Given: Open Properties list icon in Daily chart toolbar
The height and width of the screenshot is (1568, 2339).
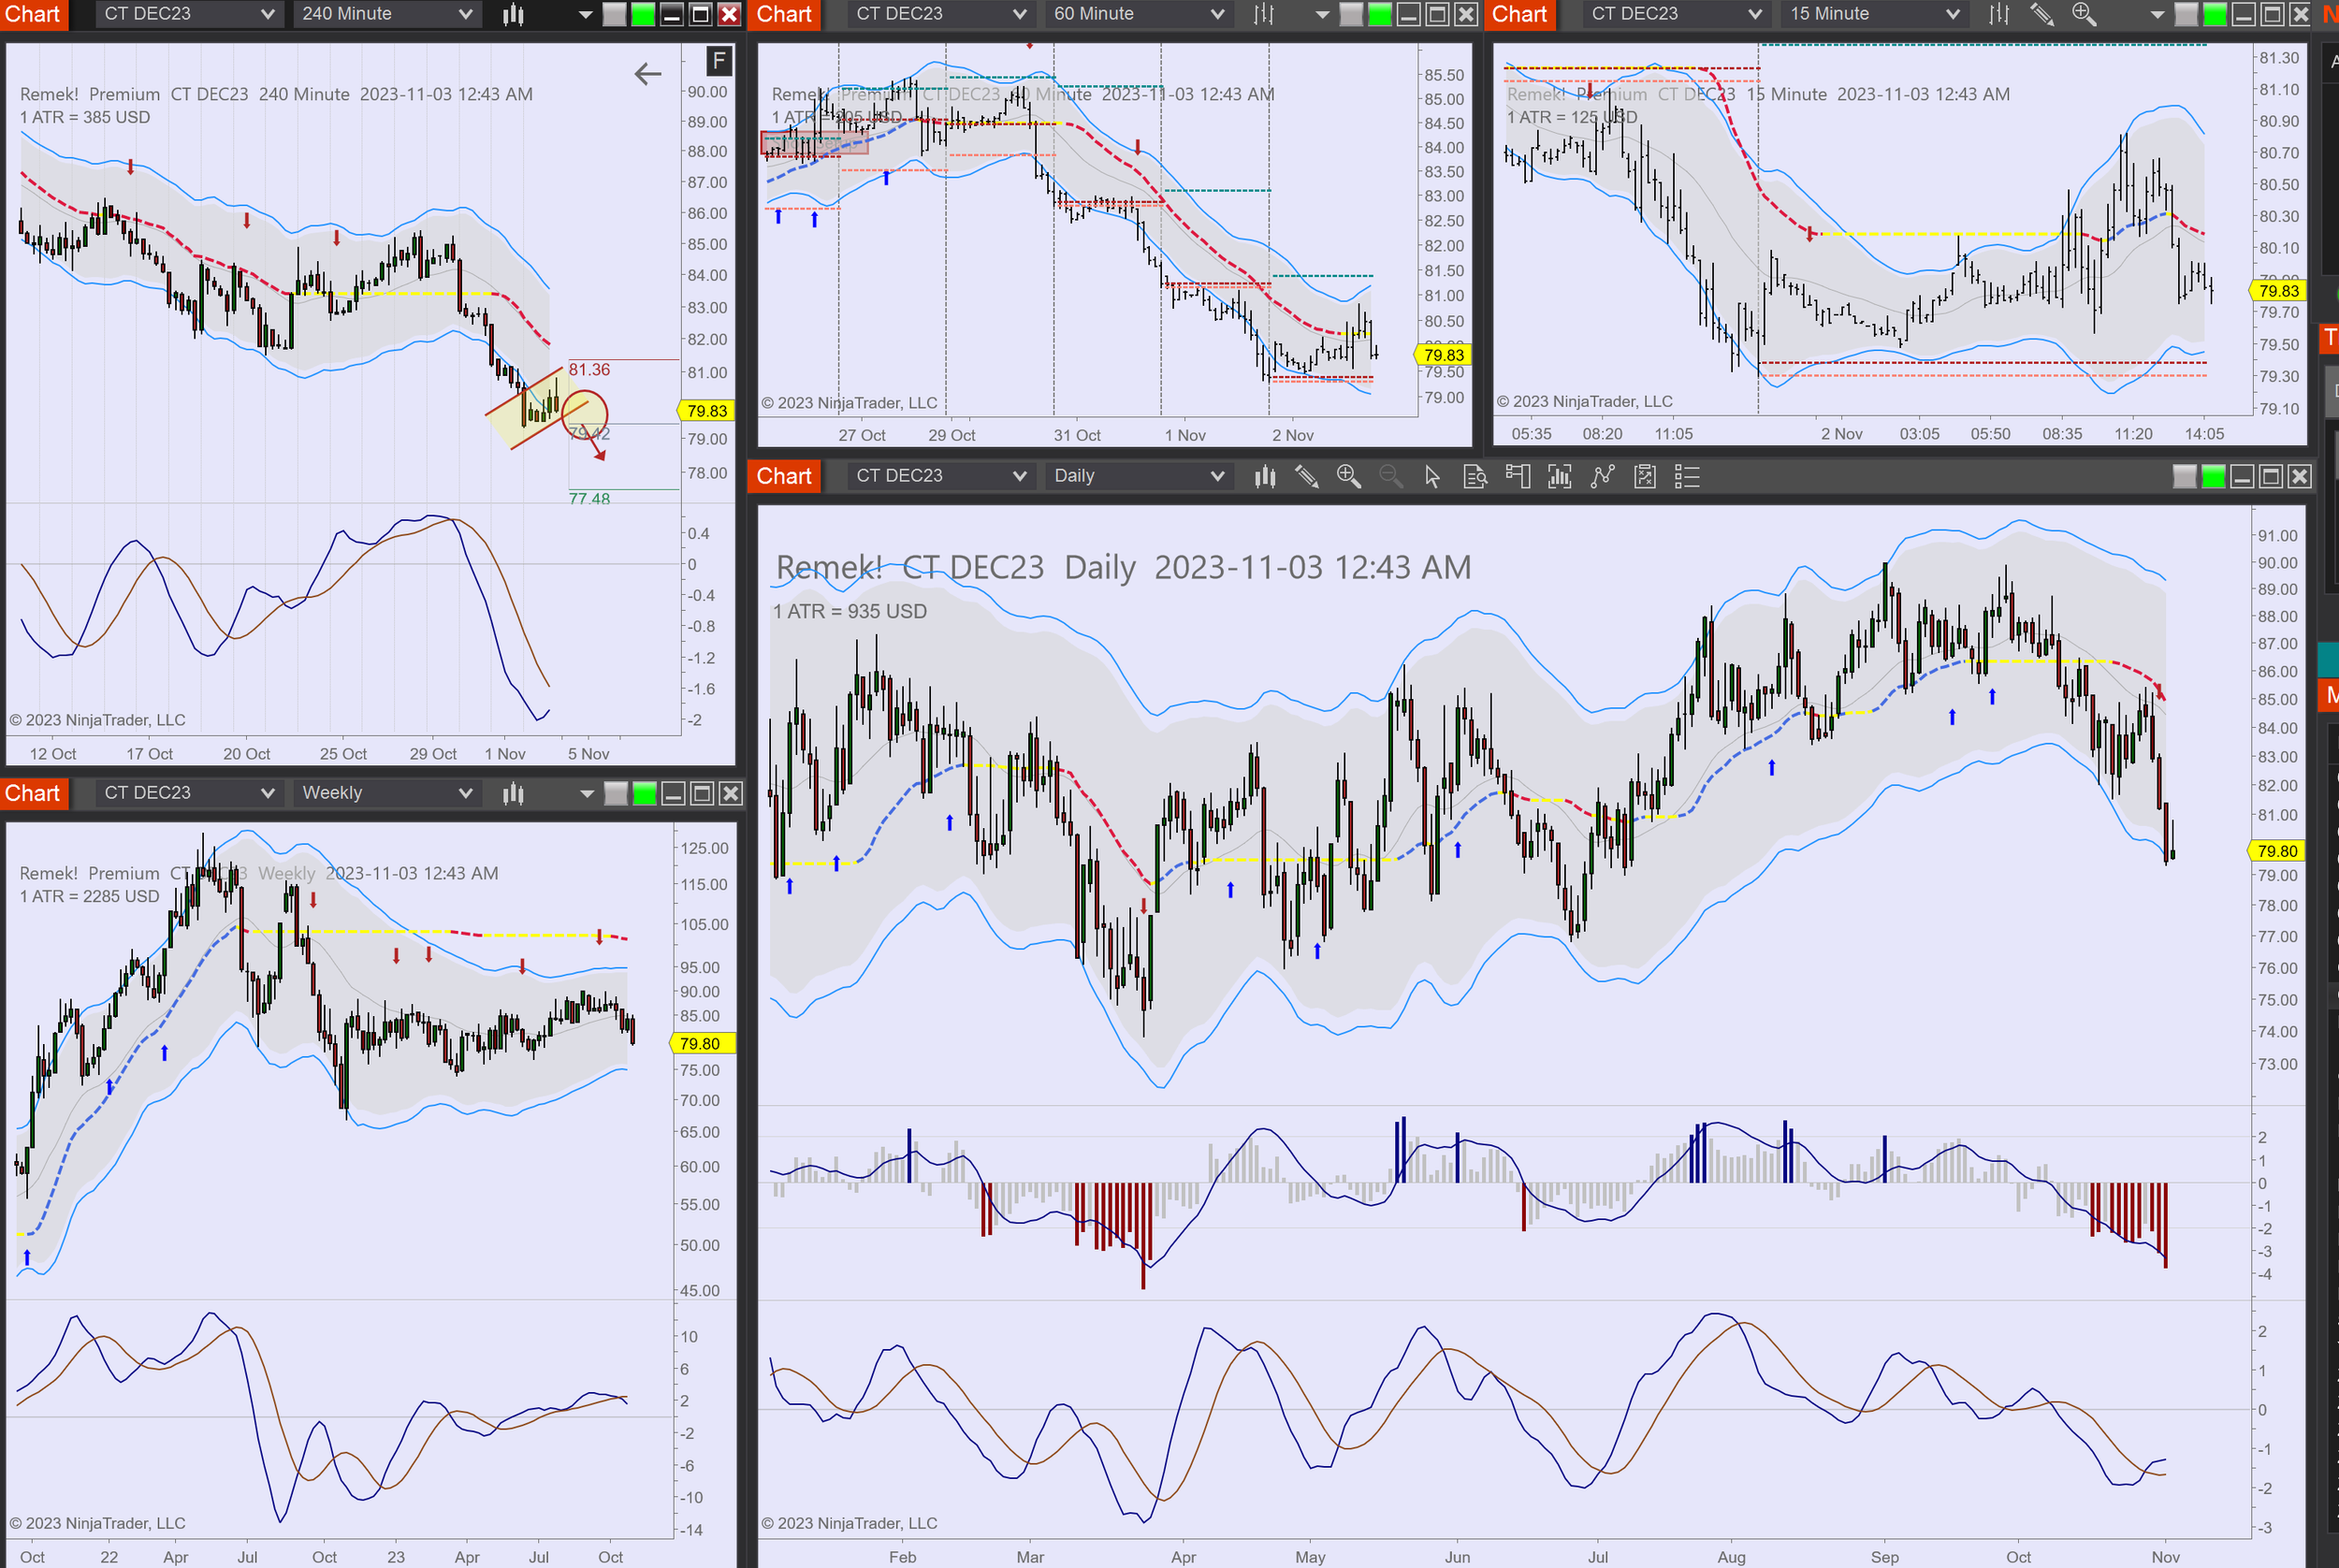Looking at the screenshot, I should point(1687,476).
